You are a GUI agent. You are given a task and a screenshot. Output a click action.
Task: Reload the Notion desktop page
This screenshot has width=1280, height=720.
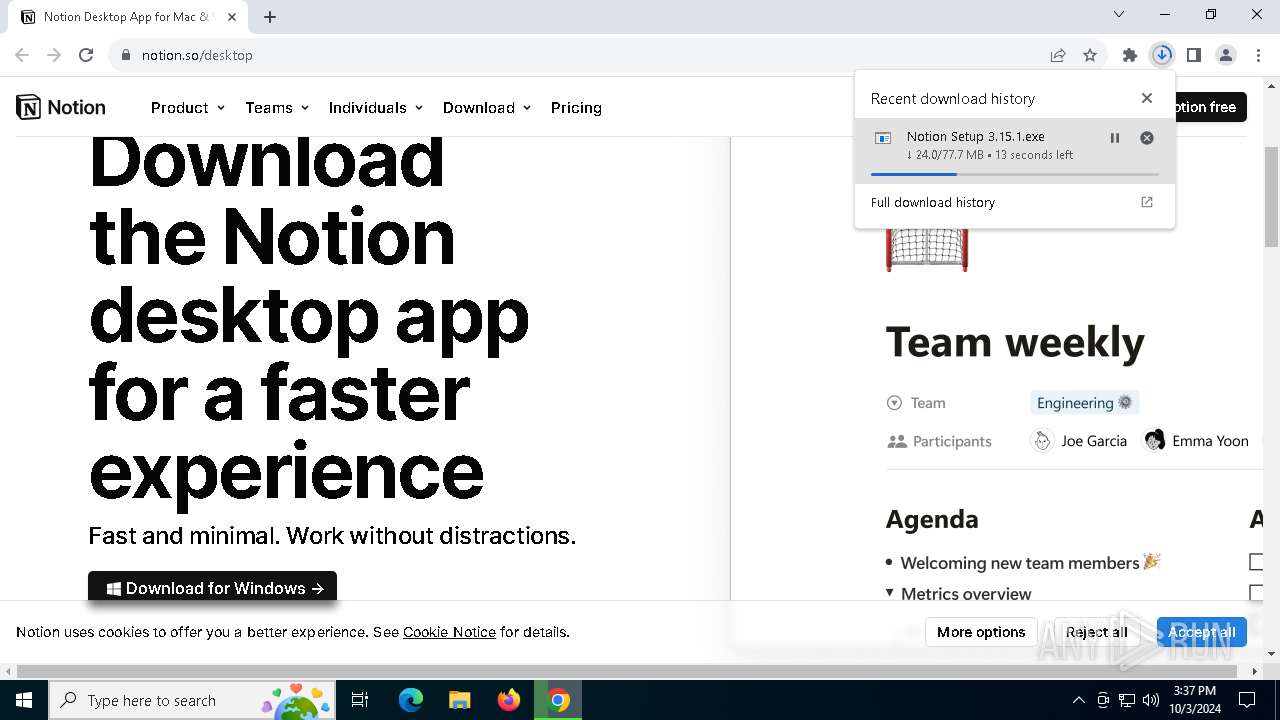[x=86, y=55]
